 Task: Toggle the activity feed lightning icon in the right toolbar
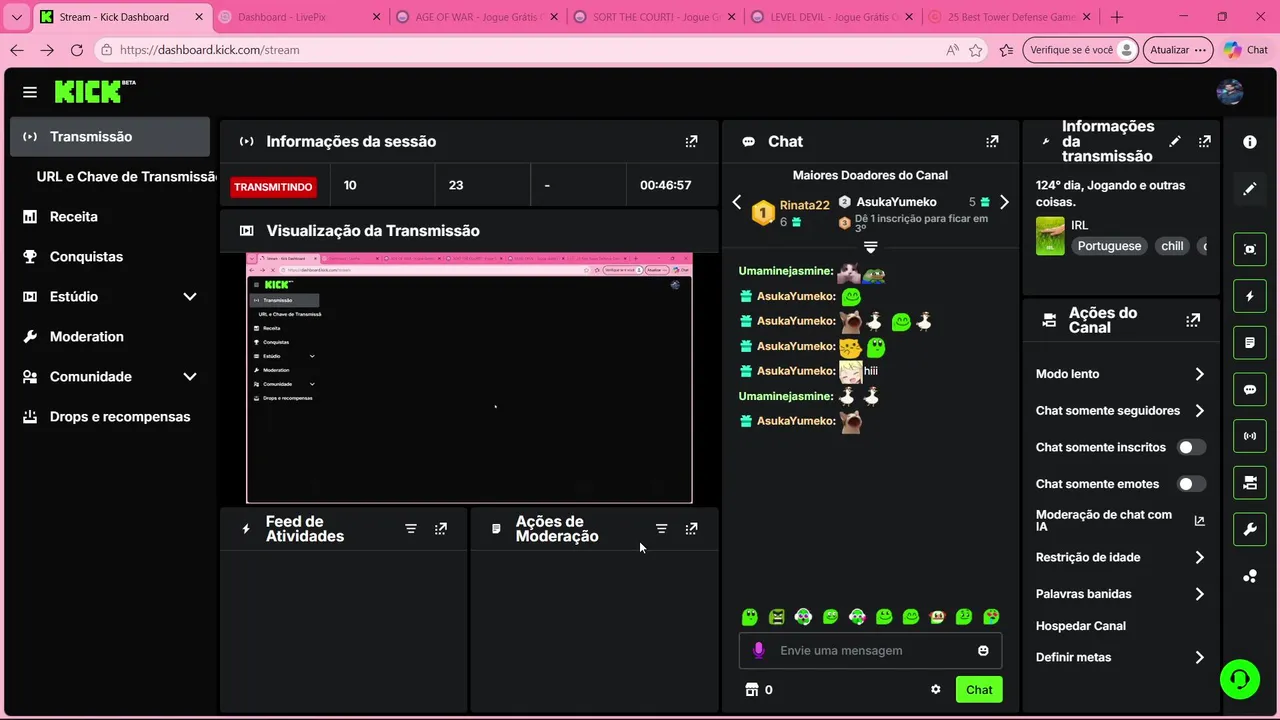[1250, 296]
